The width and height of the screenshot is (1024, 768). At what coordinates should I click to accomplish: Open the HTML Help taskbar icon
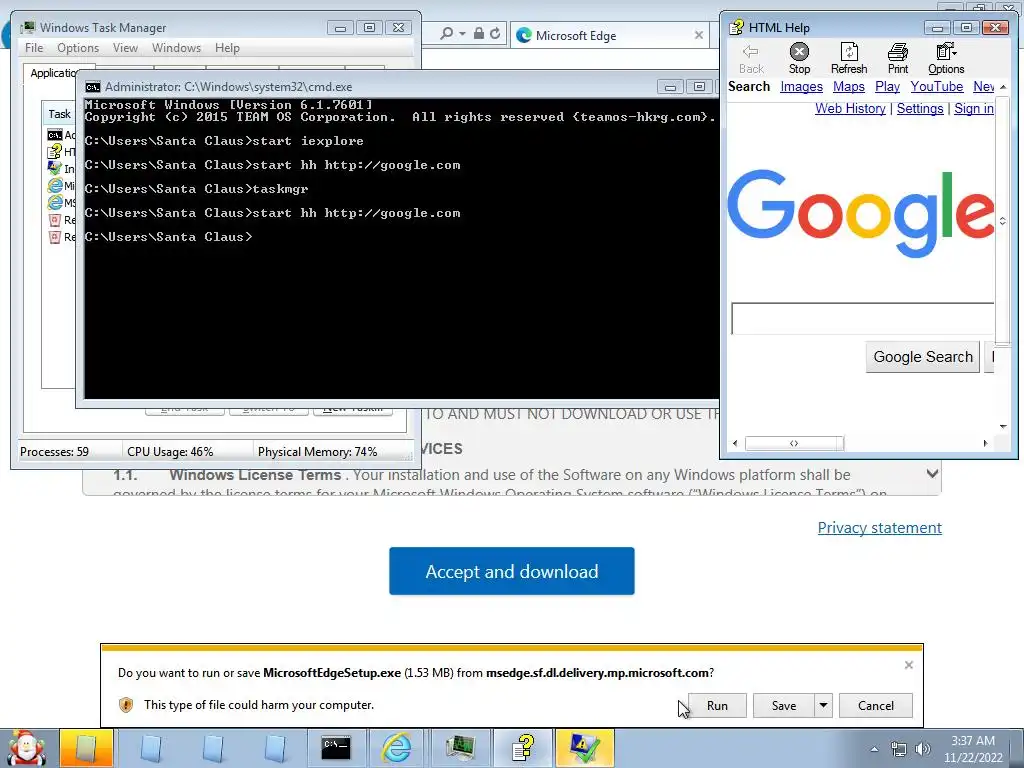tap(522, 748)
